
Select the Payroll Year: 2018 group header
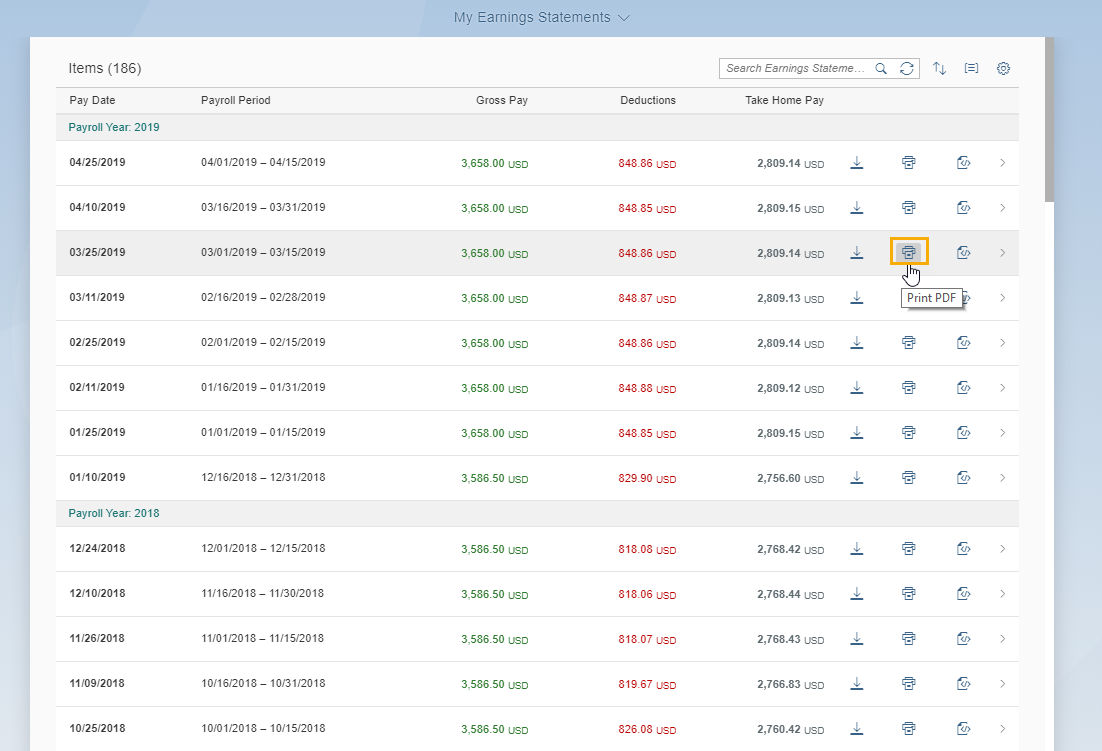(x=114, y=513)
